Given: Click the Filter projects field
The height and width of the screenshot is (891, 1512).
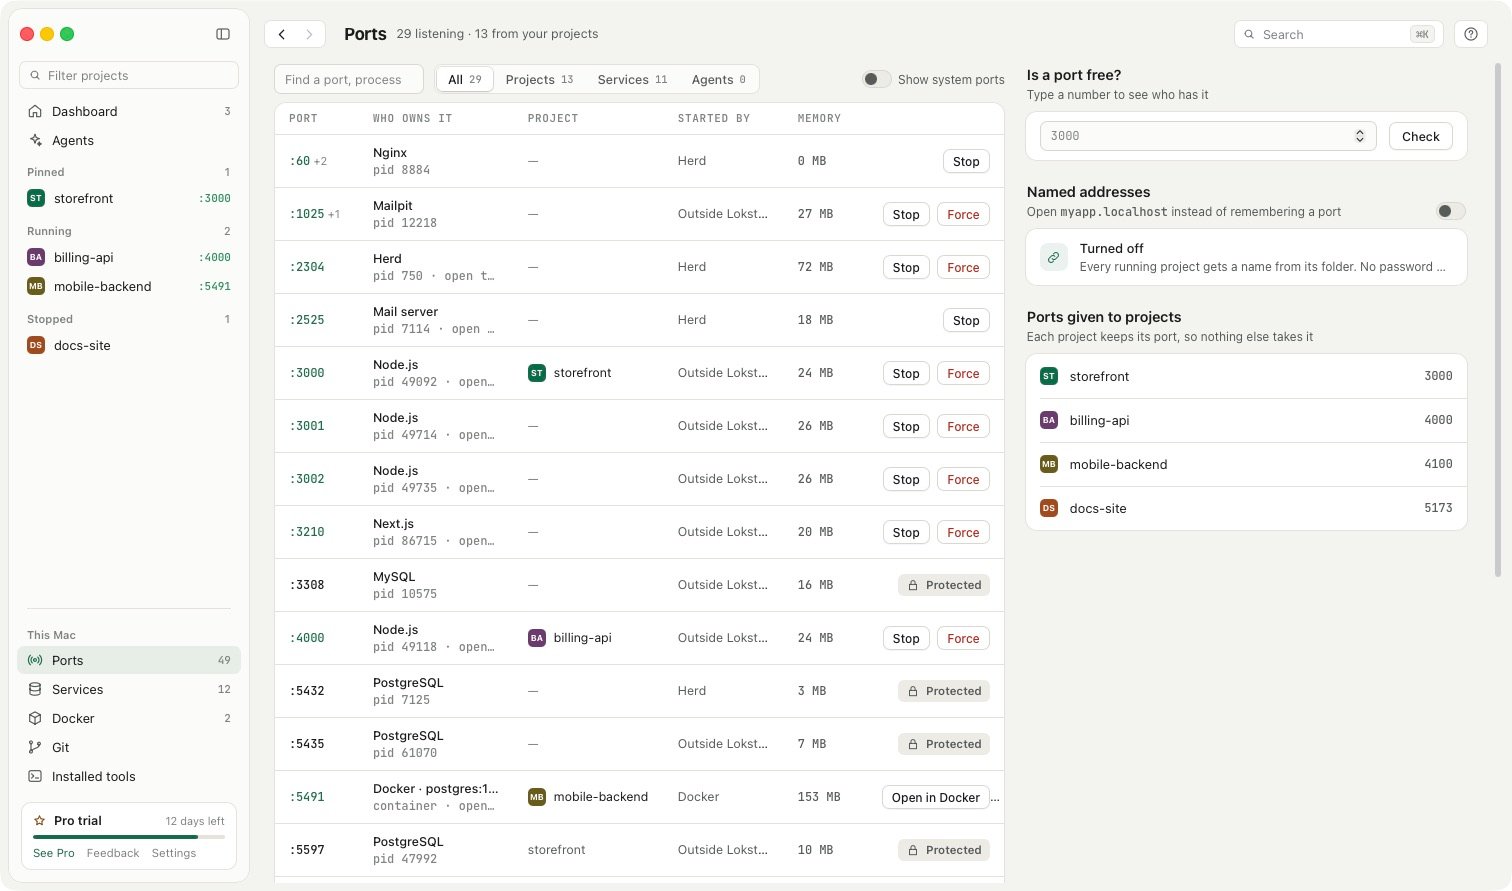Looking at the screenshot, I should pos(129,75).
